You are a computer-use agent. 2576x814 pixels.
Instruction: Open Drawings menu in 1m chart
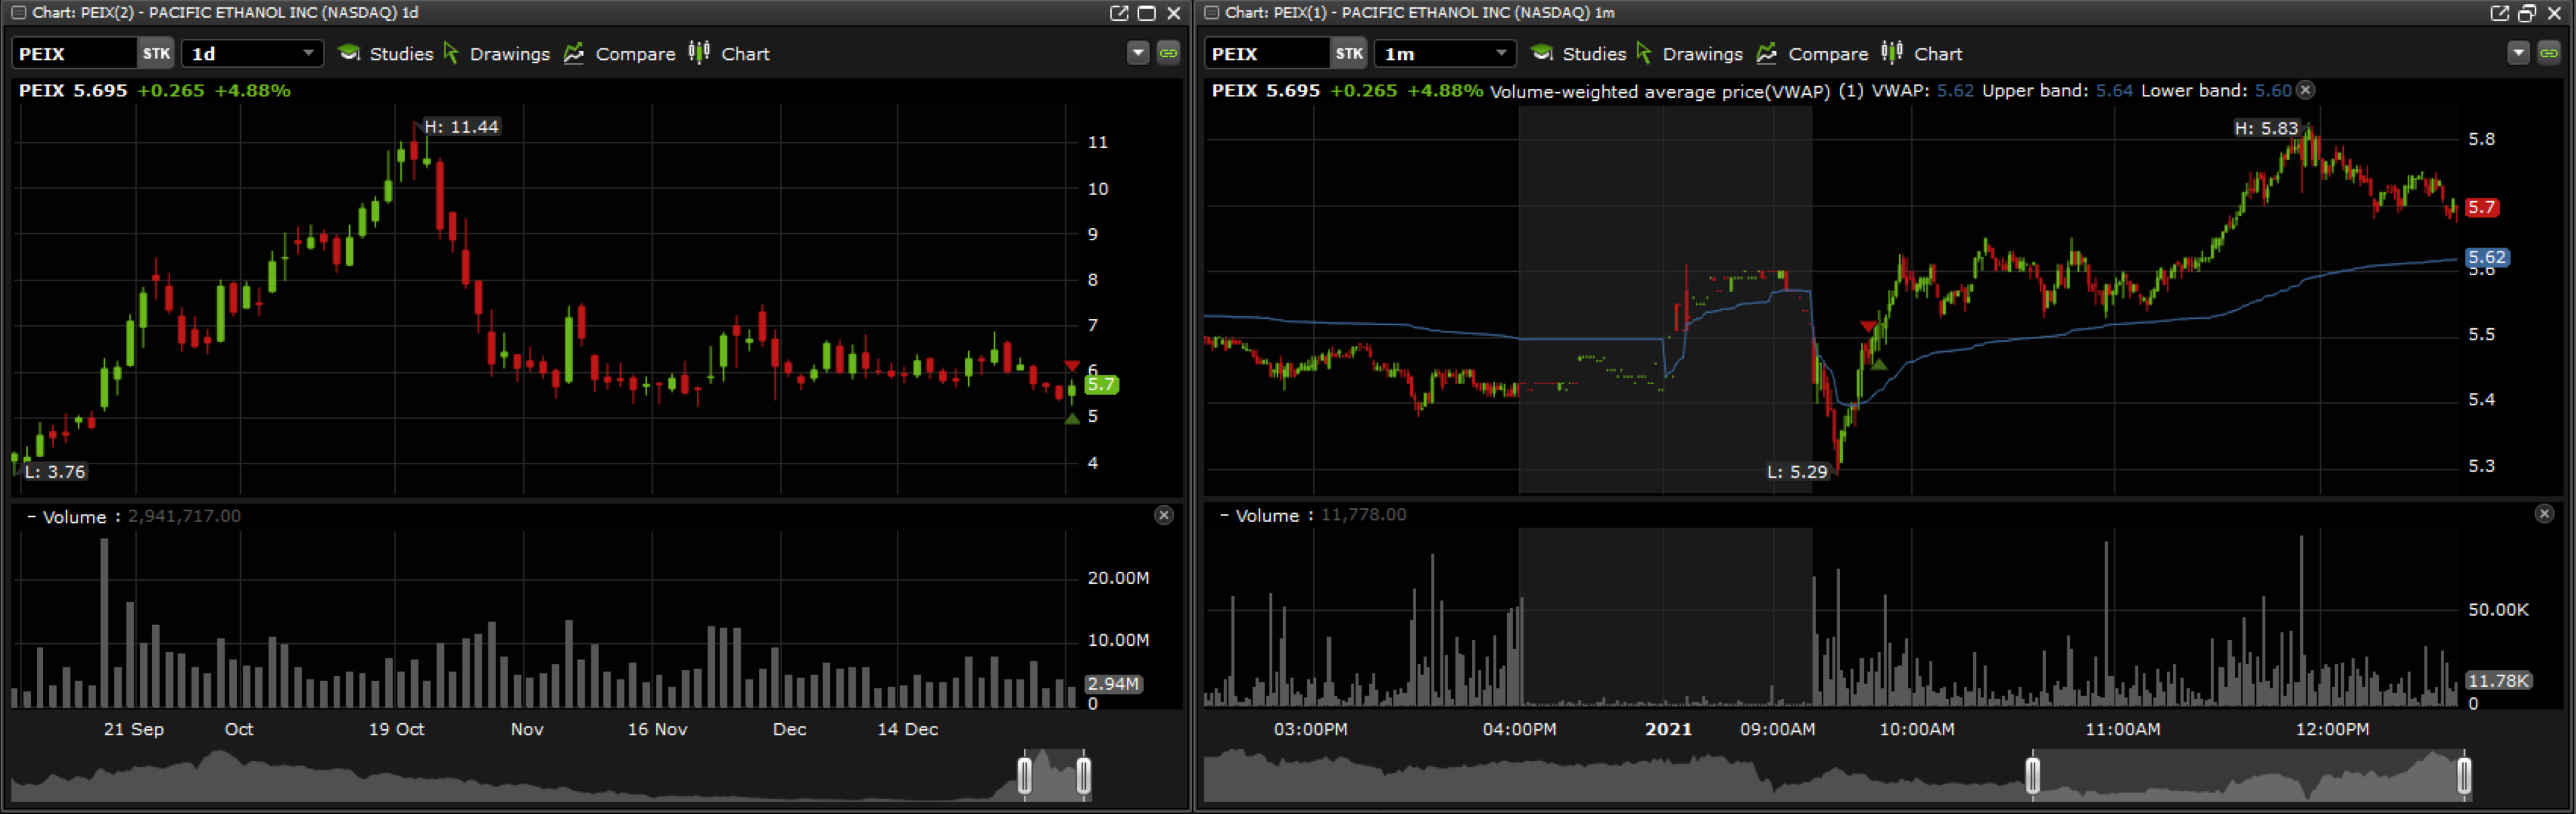pos(1690,54)
